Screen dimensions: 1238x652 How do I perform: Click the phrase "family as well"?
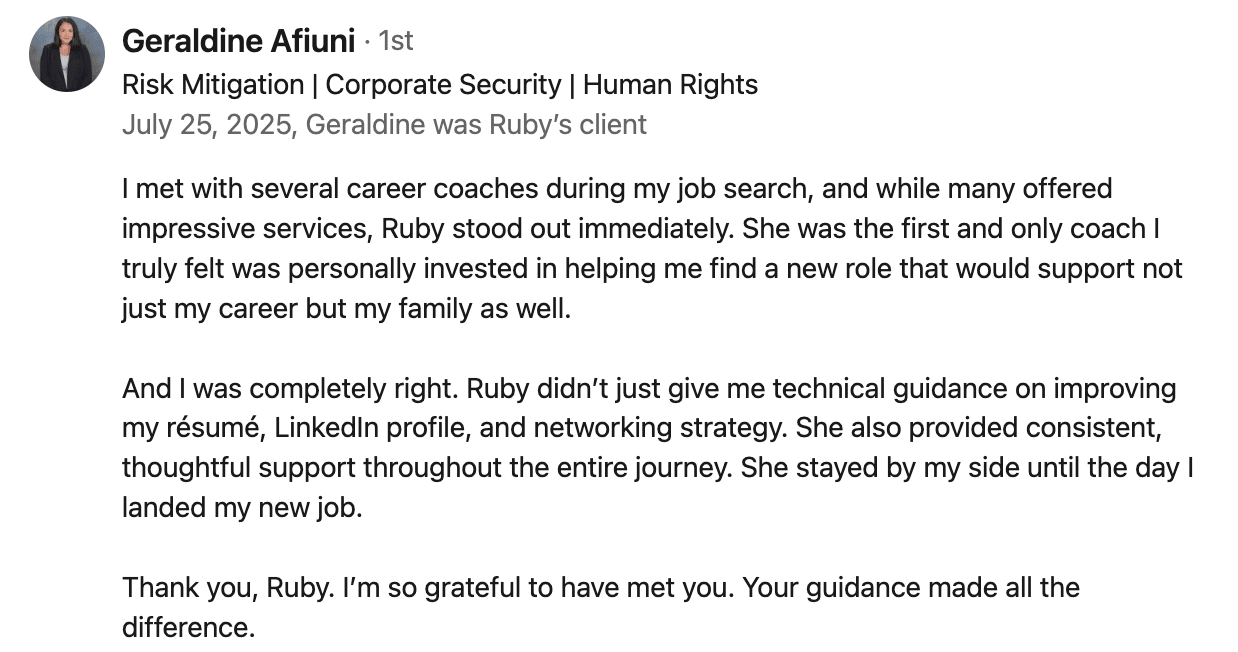pyautogui.click(x=484, y=309)
